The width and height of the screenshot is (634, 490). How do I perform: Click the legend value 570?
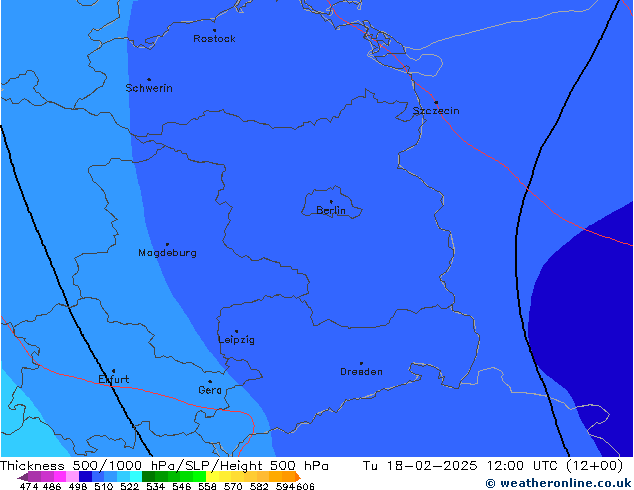233,486
